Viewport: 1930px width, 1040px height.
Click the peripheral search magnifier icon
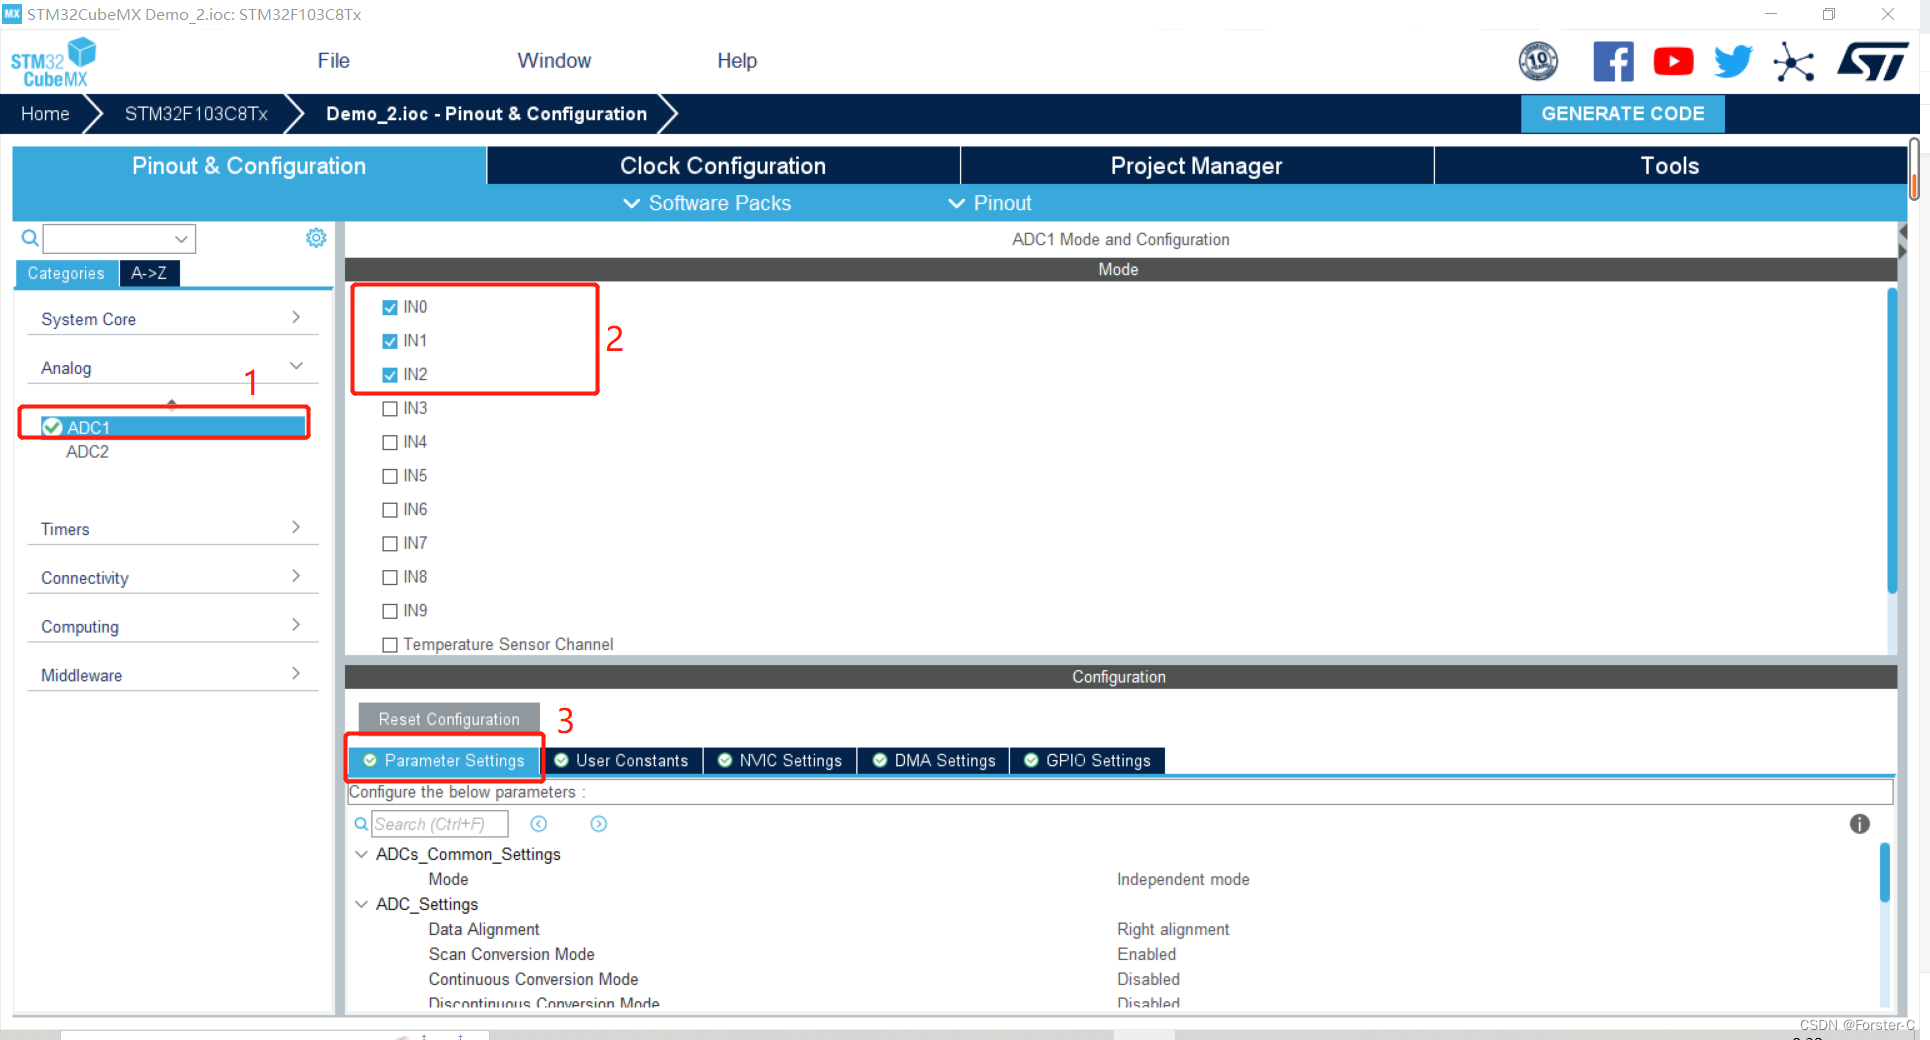coord(30,238)
